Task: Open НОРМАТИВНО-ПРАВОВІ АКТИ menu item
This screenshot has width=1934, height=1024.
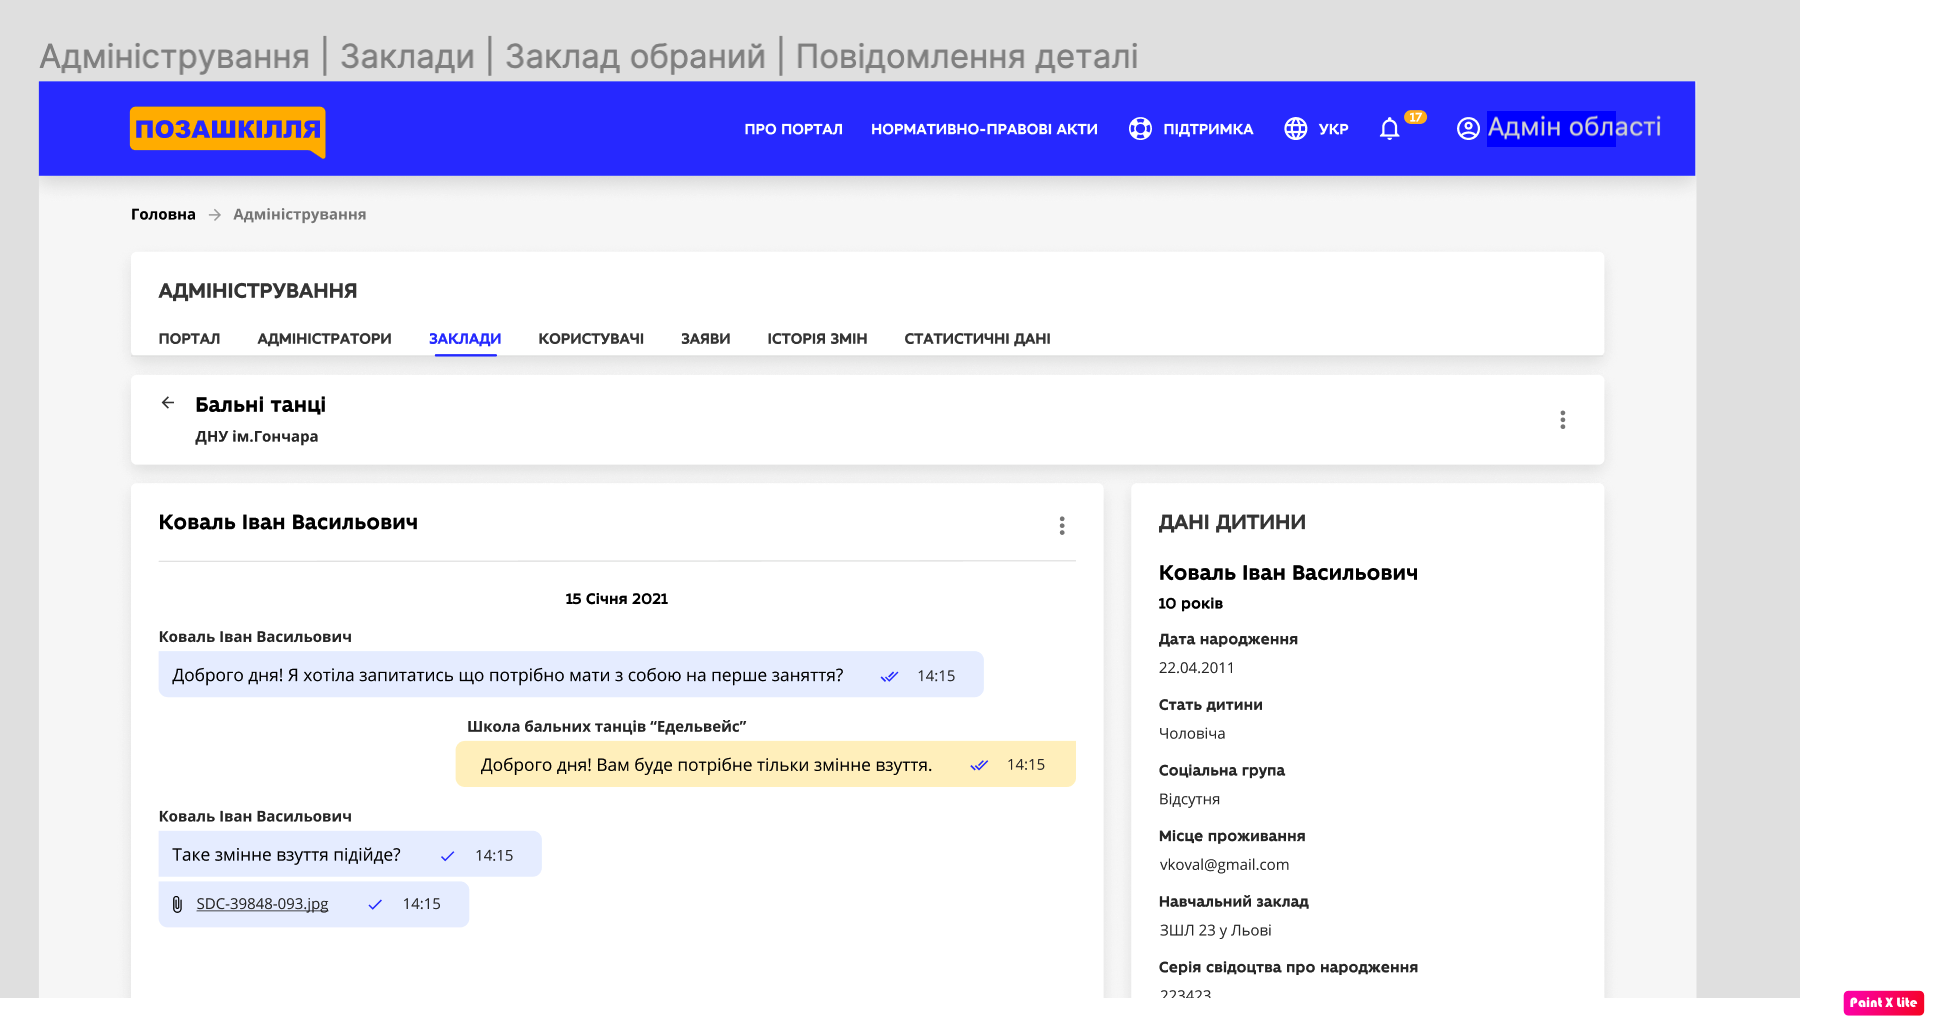Action: tap(984, 128)
